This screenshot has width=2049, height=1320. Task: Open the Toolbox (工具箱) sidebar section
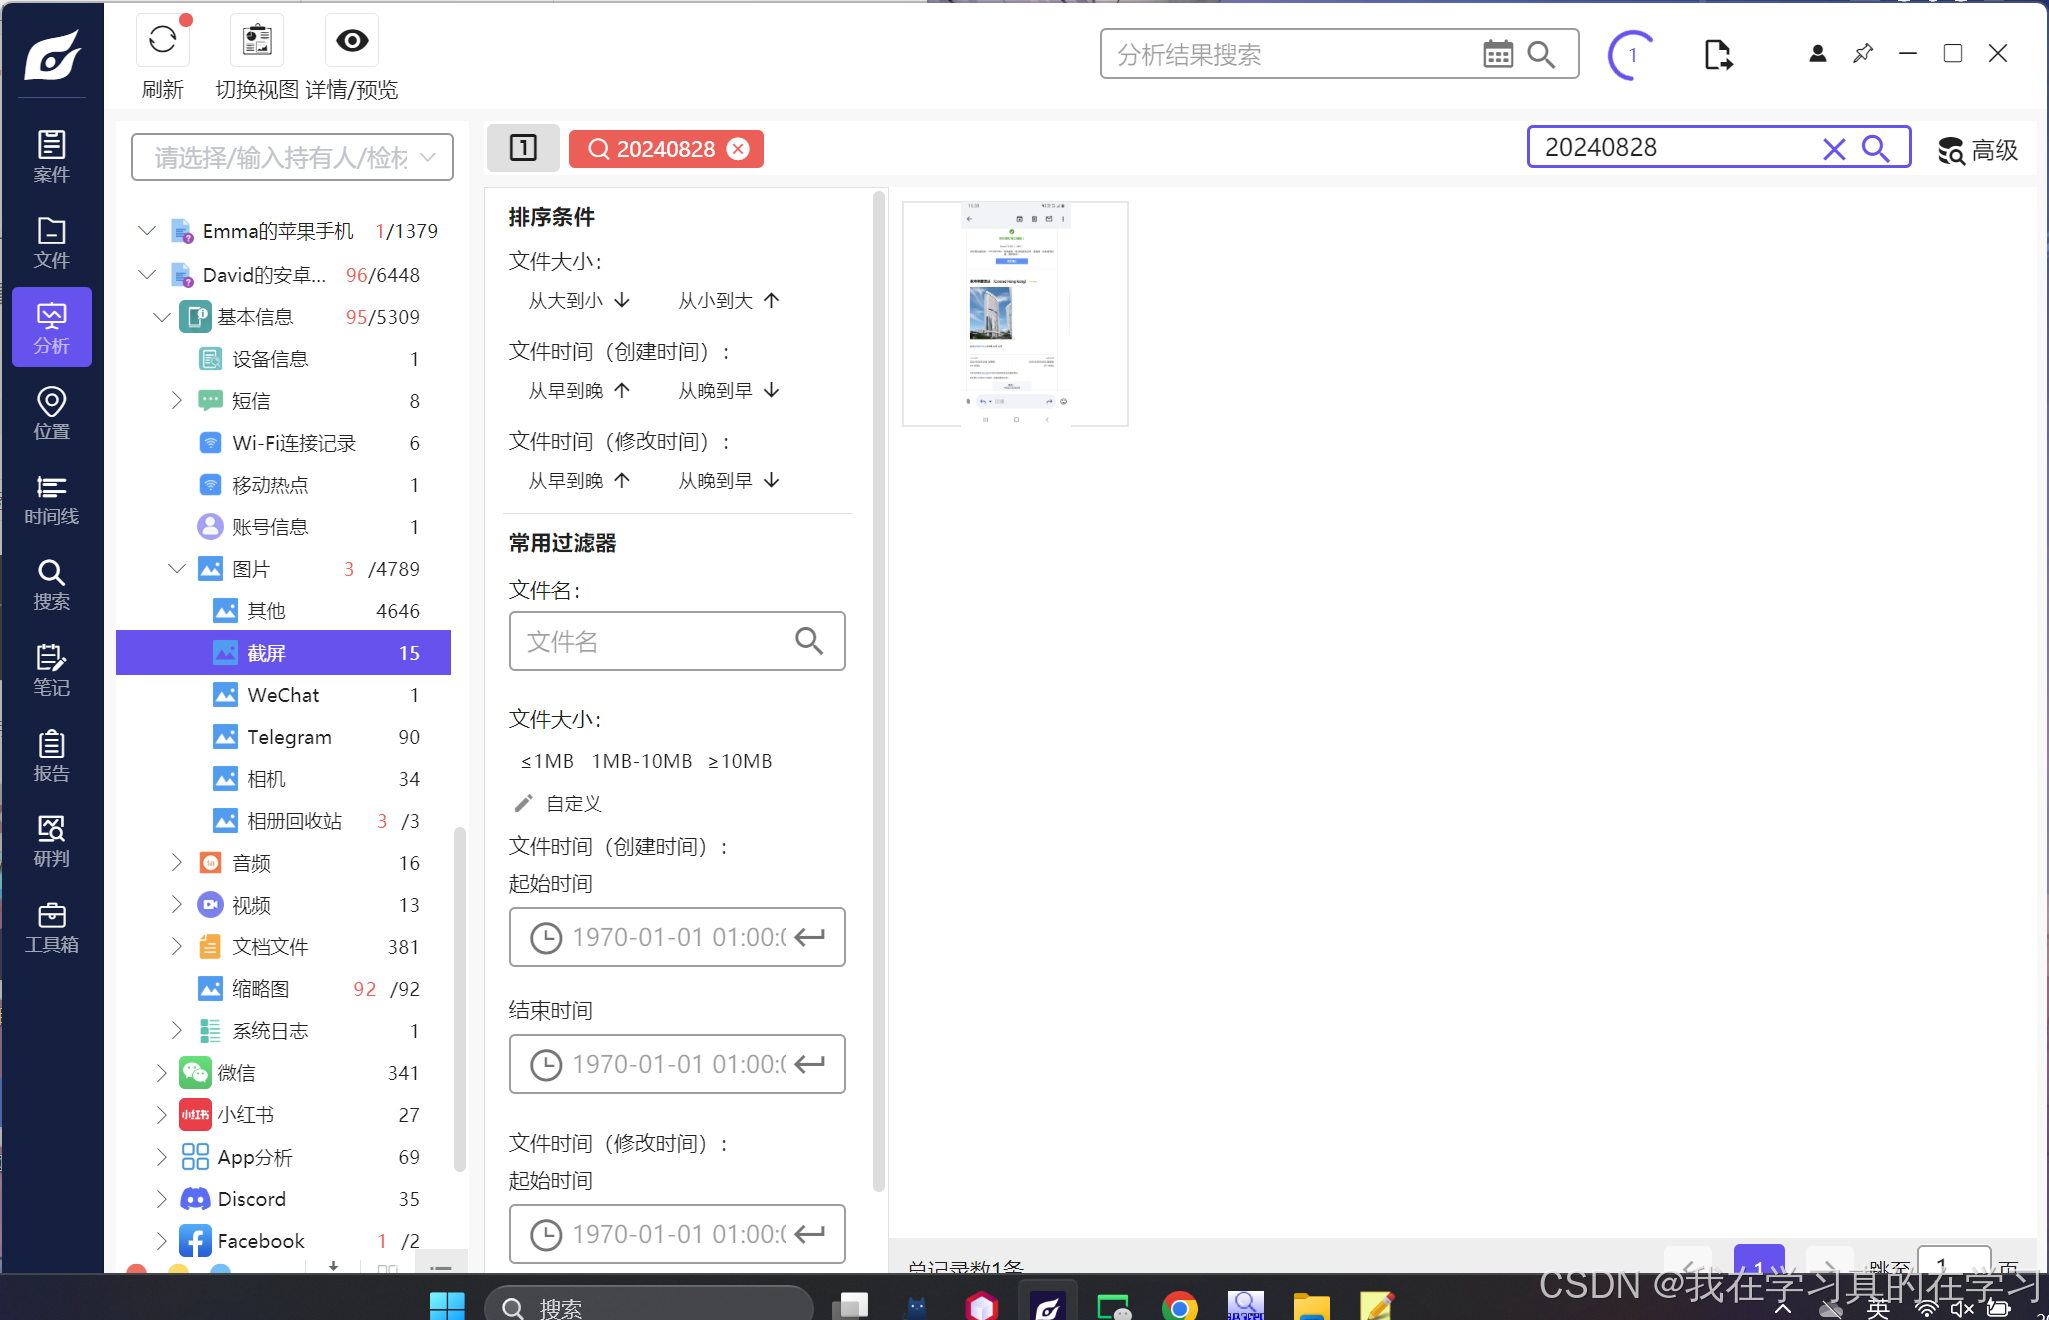52,927
